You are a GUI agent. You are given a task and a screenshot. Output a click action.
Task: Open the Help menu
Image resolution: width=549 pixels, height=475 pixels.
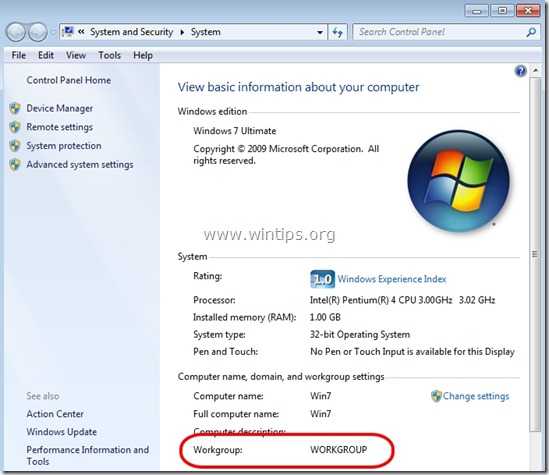(143, 55)
